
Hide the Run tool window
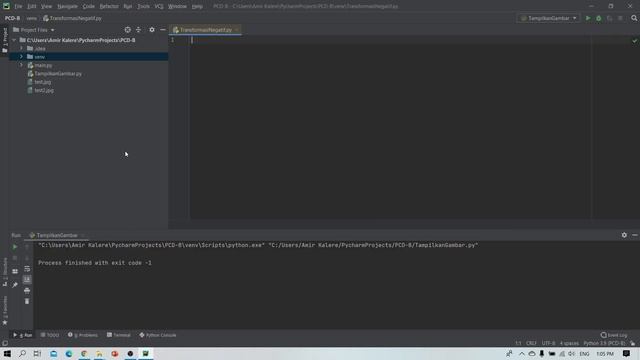coord(635,235)
